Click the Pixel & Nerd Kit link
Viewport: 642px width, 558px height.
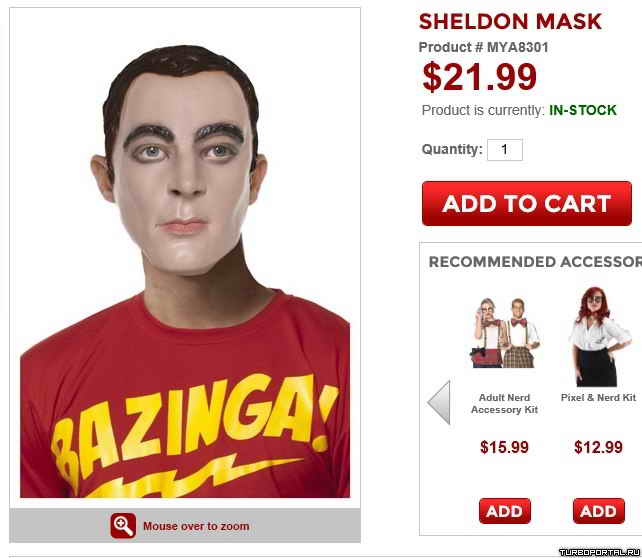coord(598,398)
